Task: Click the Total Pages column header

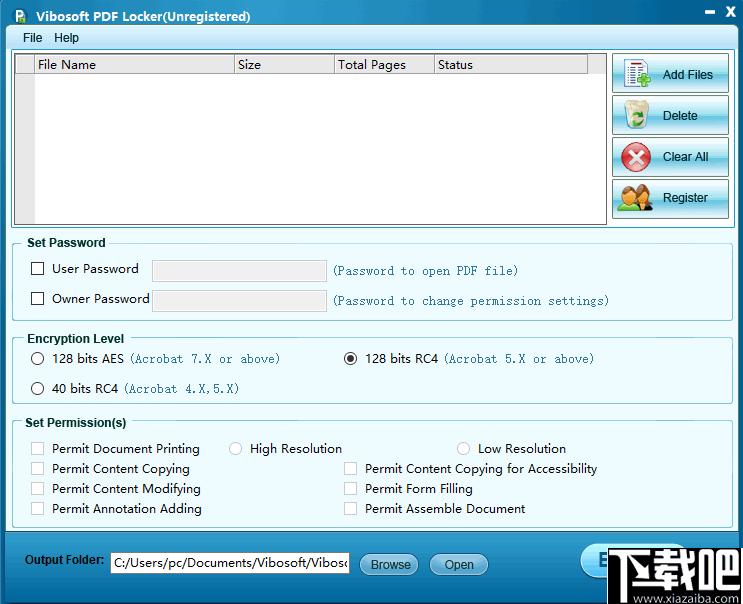Action: click(384, 64)
